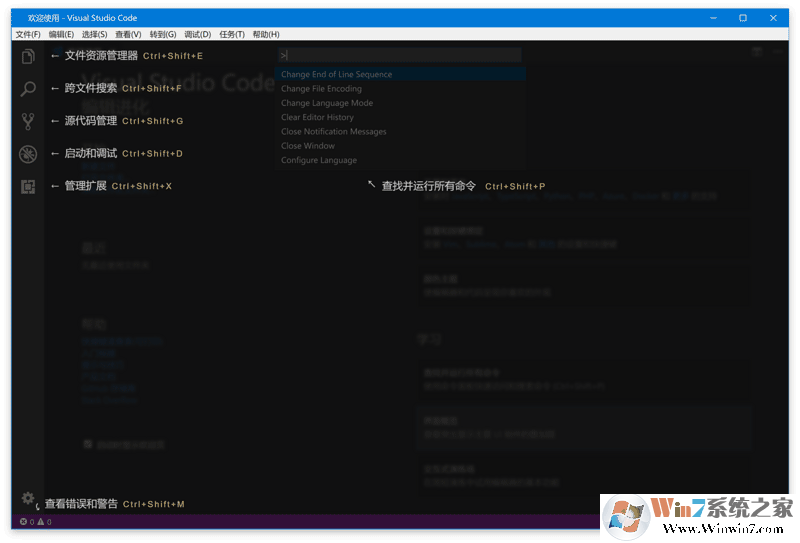
Task: Select Clear Editor History command
Action: click(400, 117)
